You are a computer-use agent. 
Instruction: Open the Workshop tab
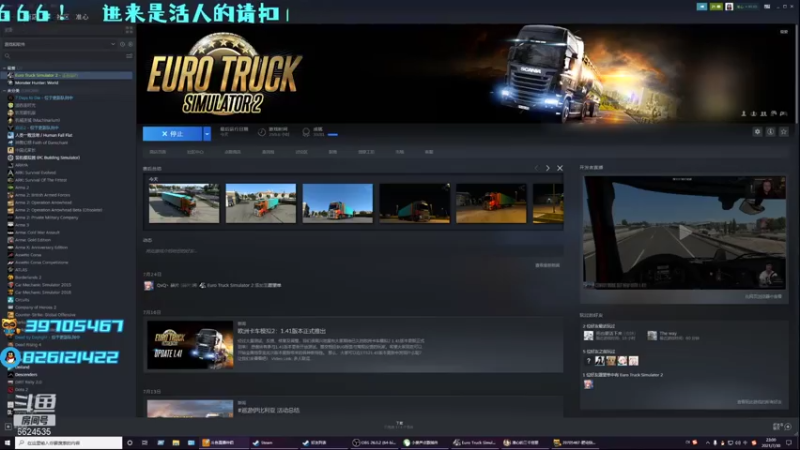pos(366,152)
